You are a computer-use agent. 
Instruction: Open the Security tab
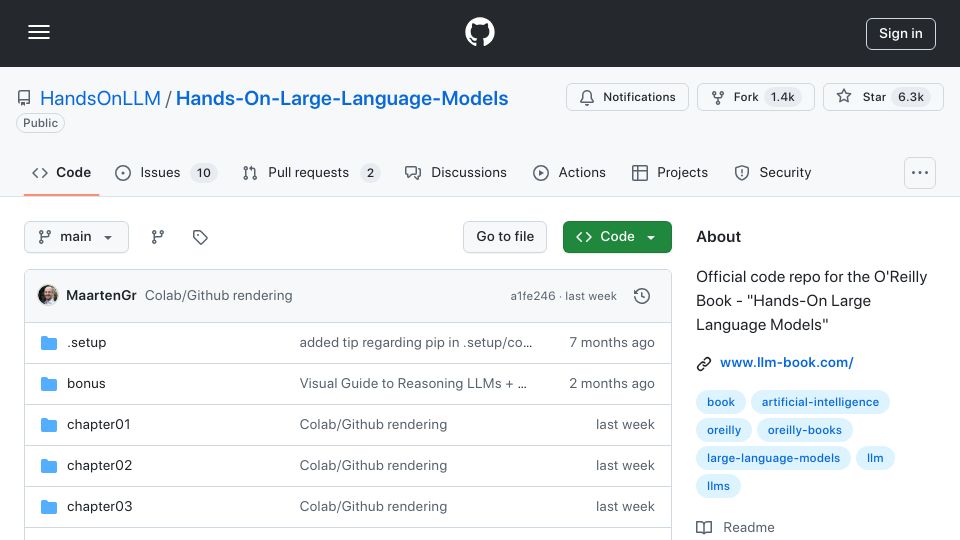(773, 173)
